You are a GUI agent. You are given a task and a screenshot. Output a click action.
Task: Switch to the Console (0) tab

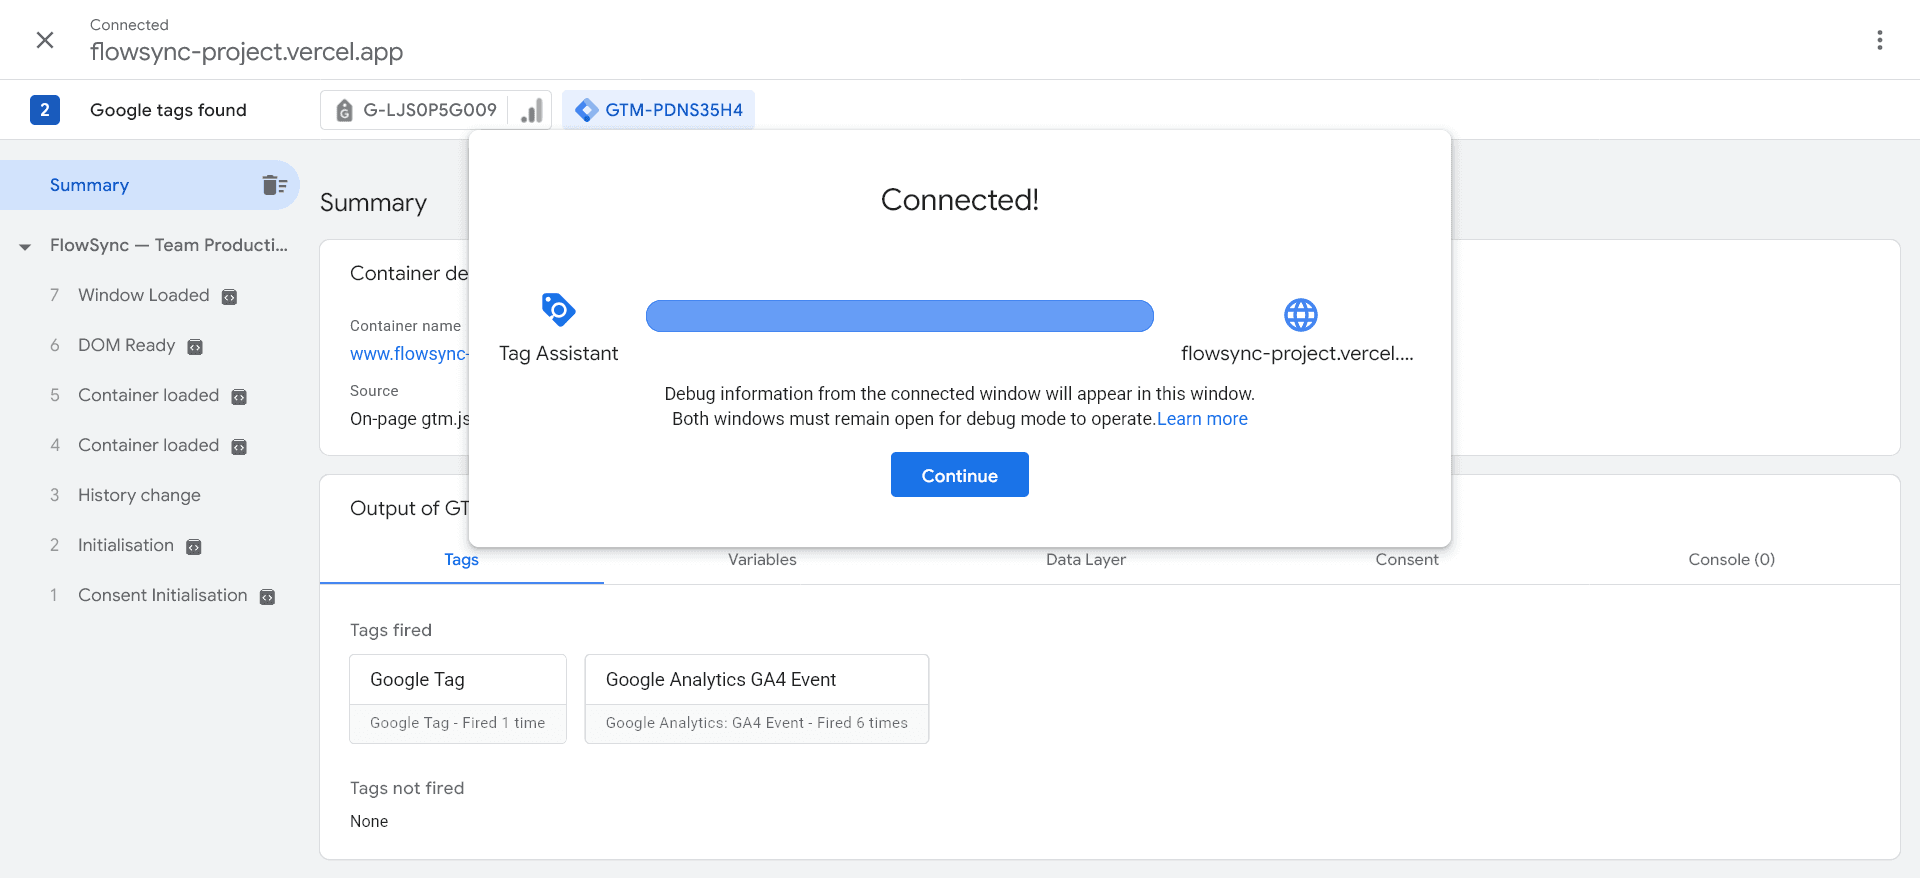pyautogui.click(x=1732, y=560)
